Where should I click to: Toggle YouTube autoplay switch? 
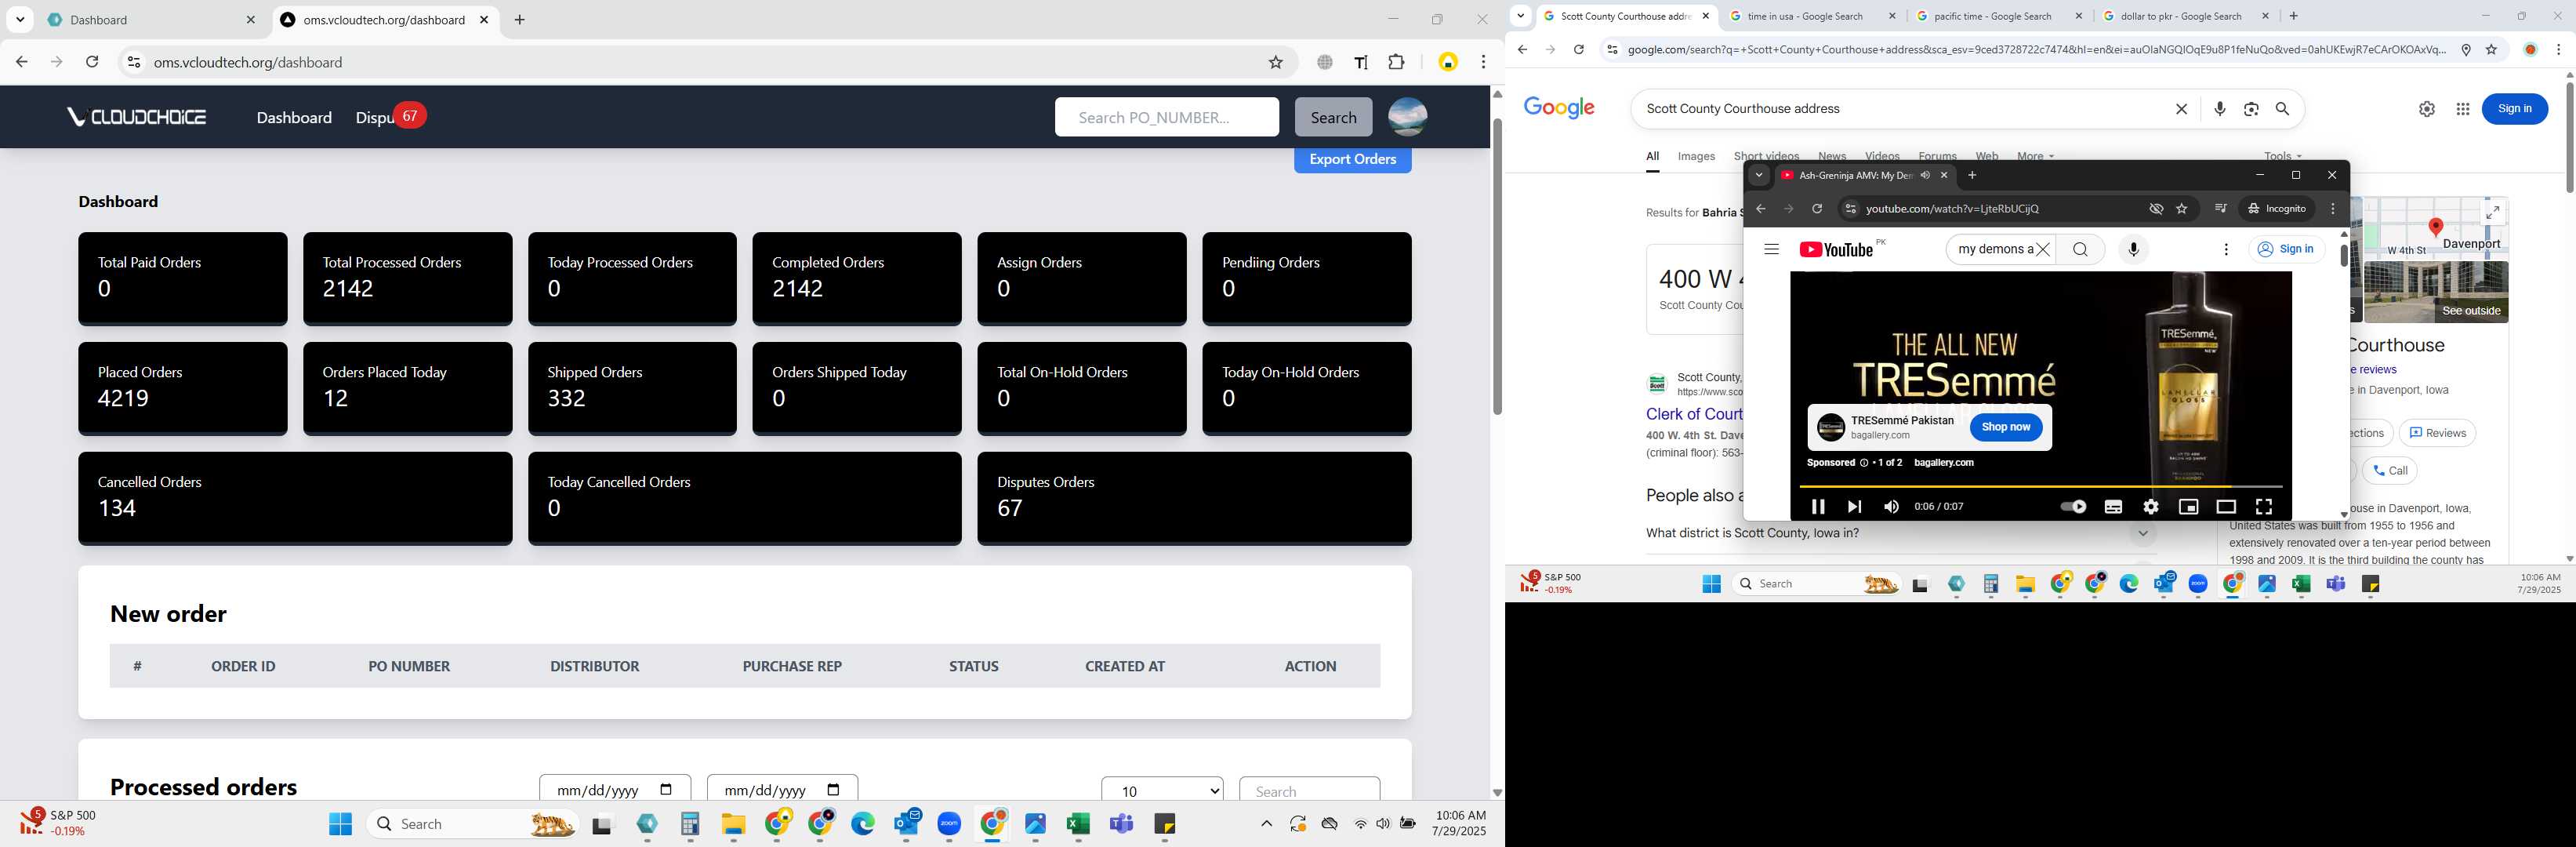pos(2073,507)
